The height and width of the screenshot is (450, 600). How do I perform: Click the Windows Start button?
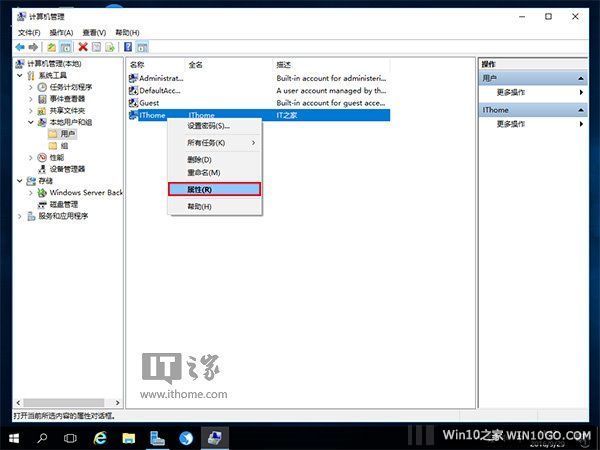pos(14,438)
